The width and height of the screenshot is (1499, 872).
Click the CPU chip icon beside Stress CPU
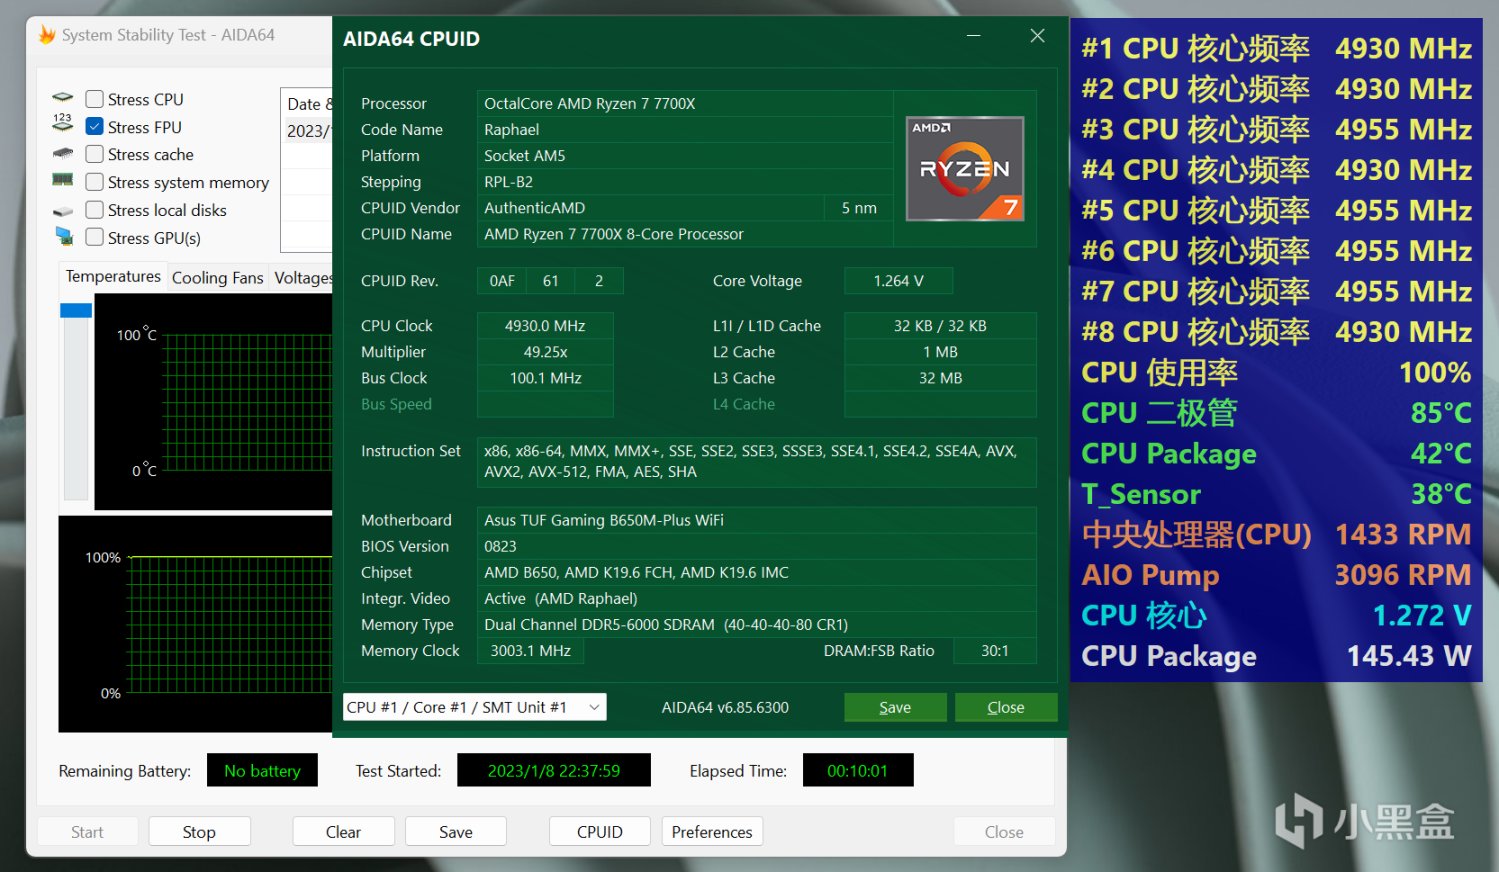coord(63,98)
